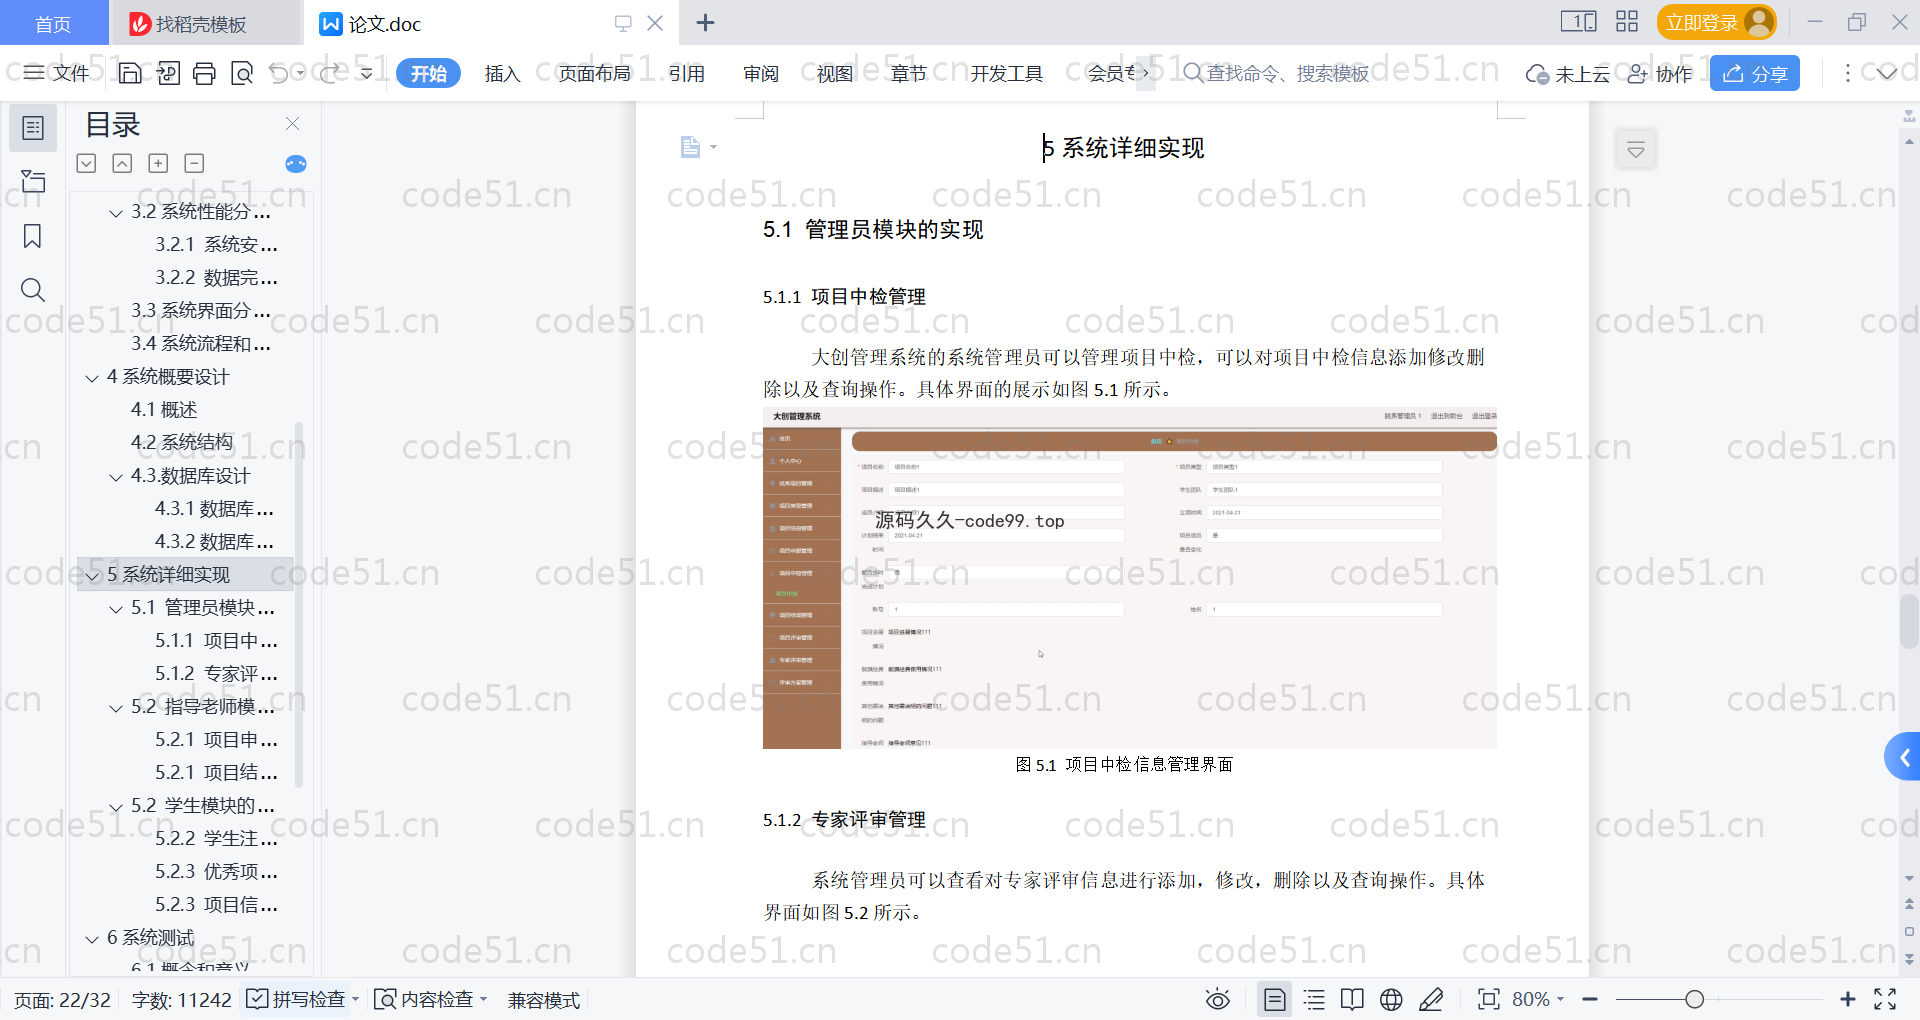Click the Print icon in toolbar
This screenshot has height=1020, width=1920.
[205, 73]
